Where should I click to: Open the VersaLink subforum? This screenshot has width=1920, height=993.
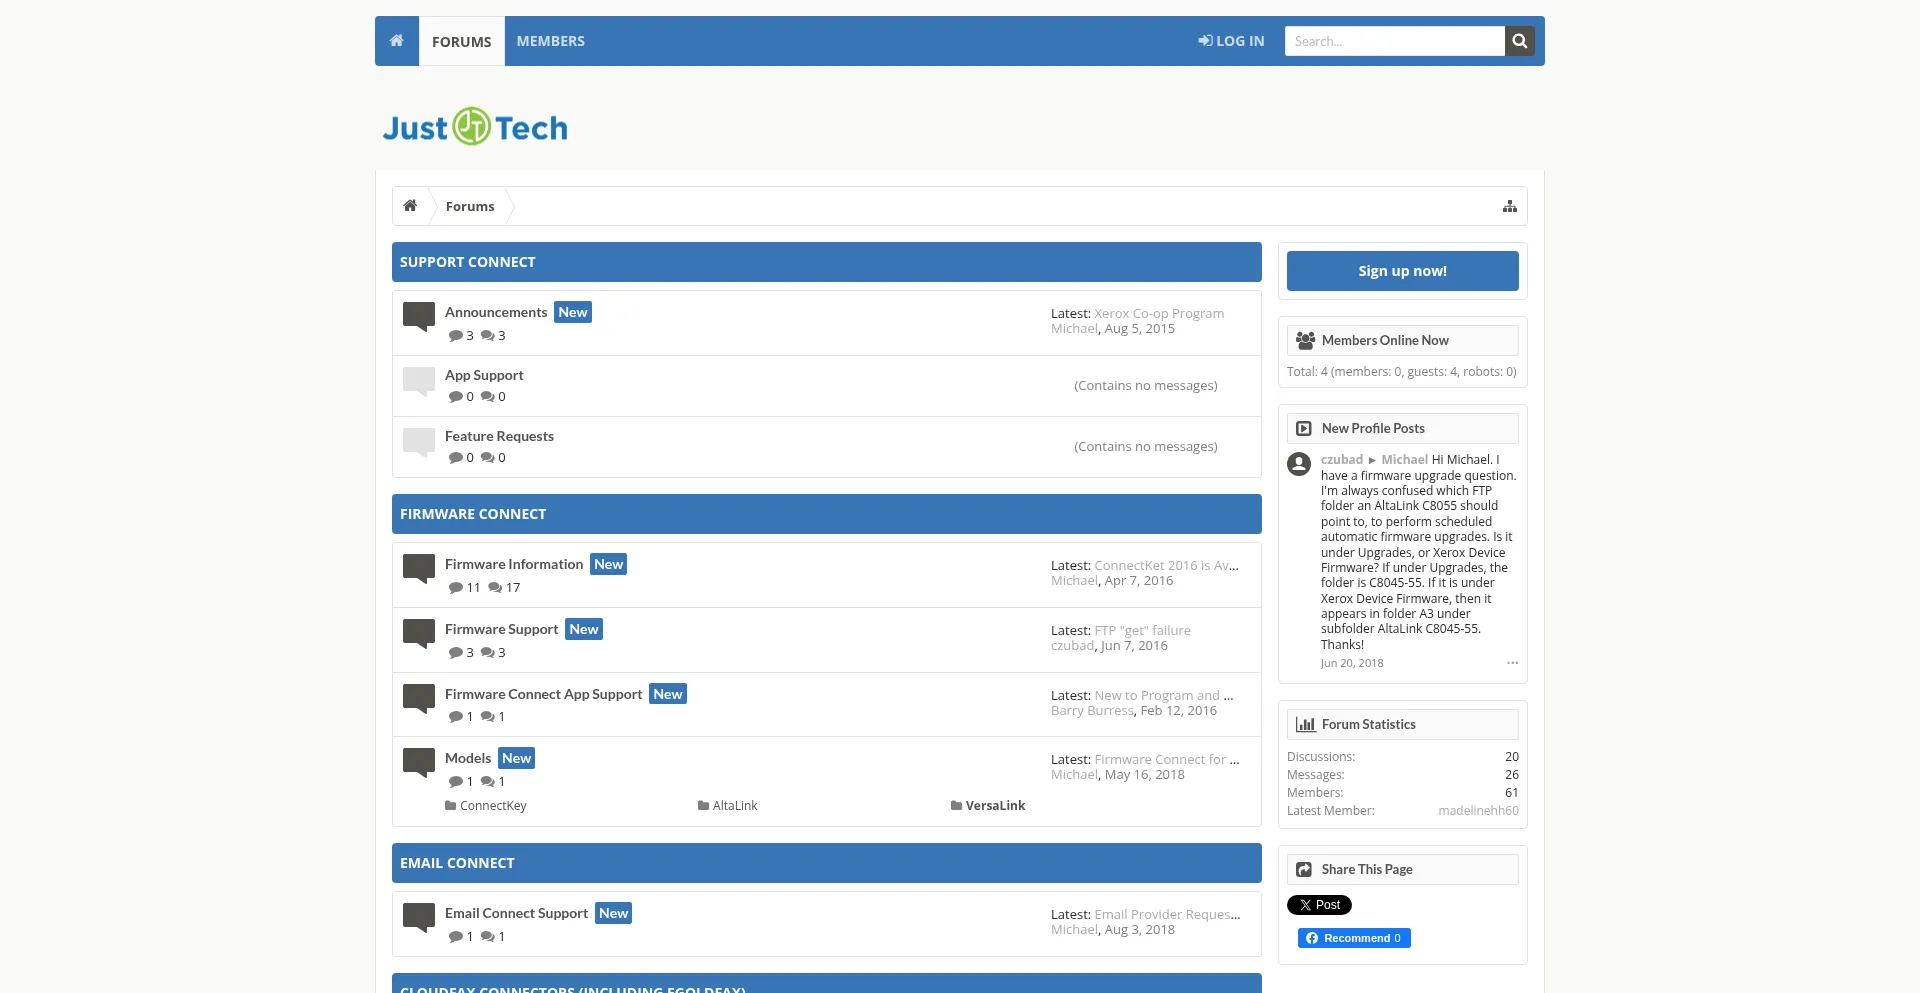994,806
